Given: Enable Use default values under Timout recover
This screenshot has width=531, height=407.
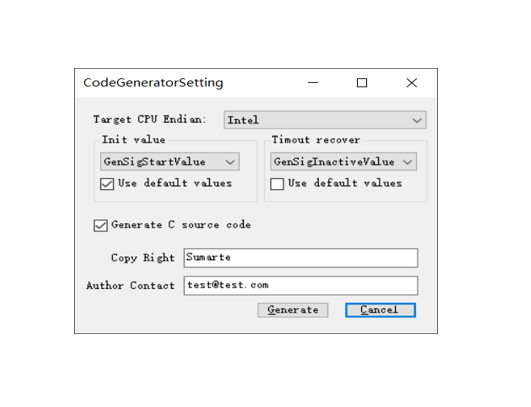Looking at the screenshot, I should 277,184.
